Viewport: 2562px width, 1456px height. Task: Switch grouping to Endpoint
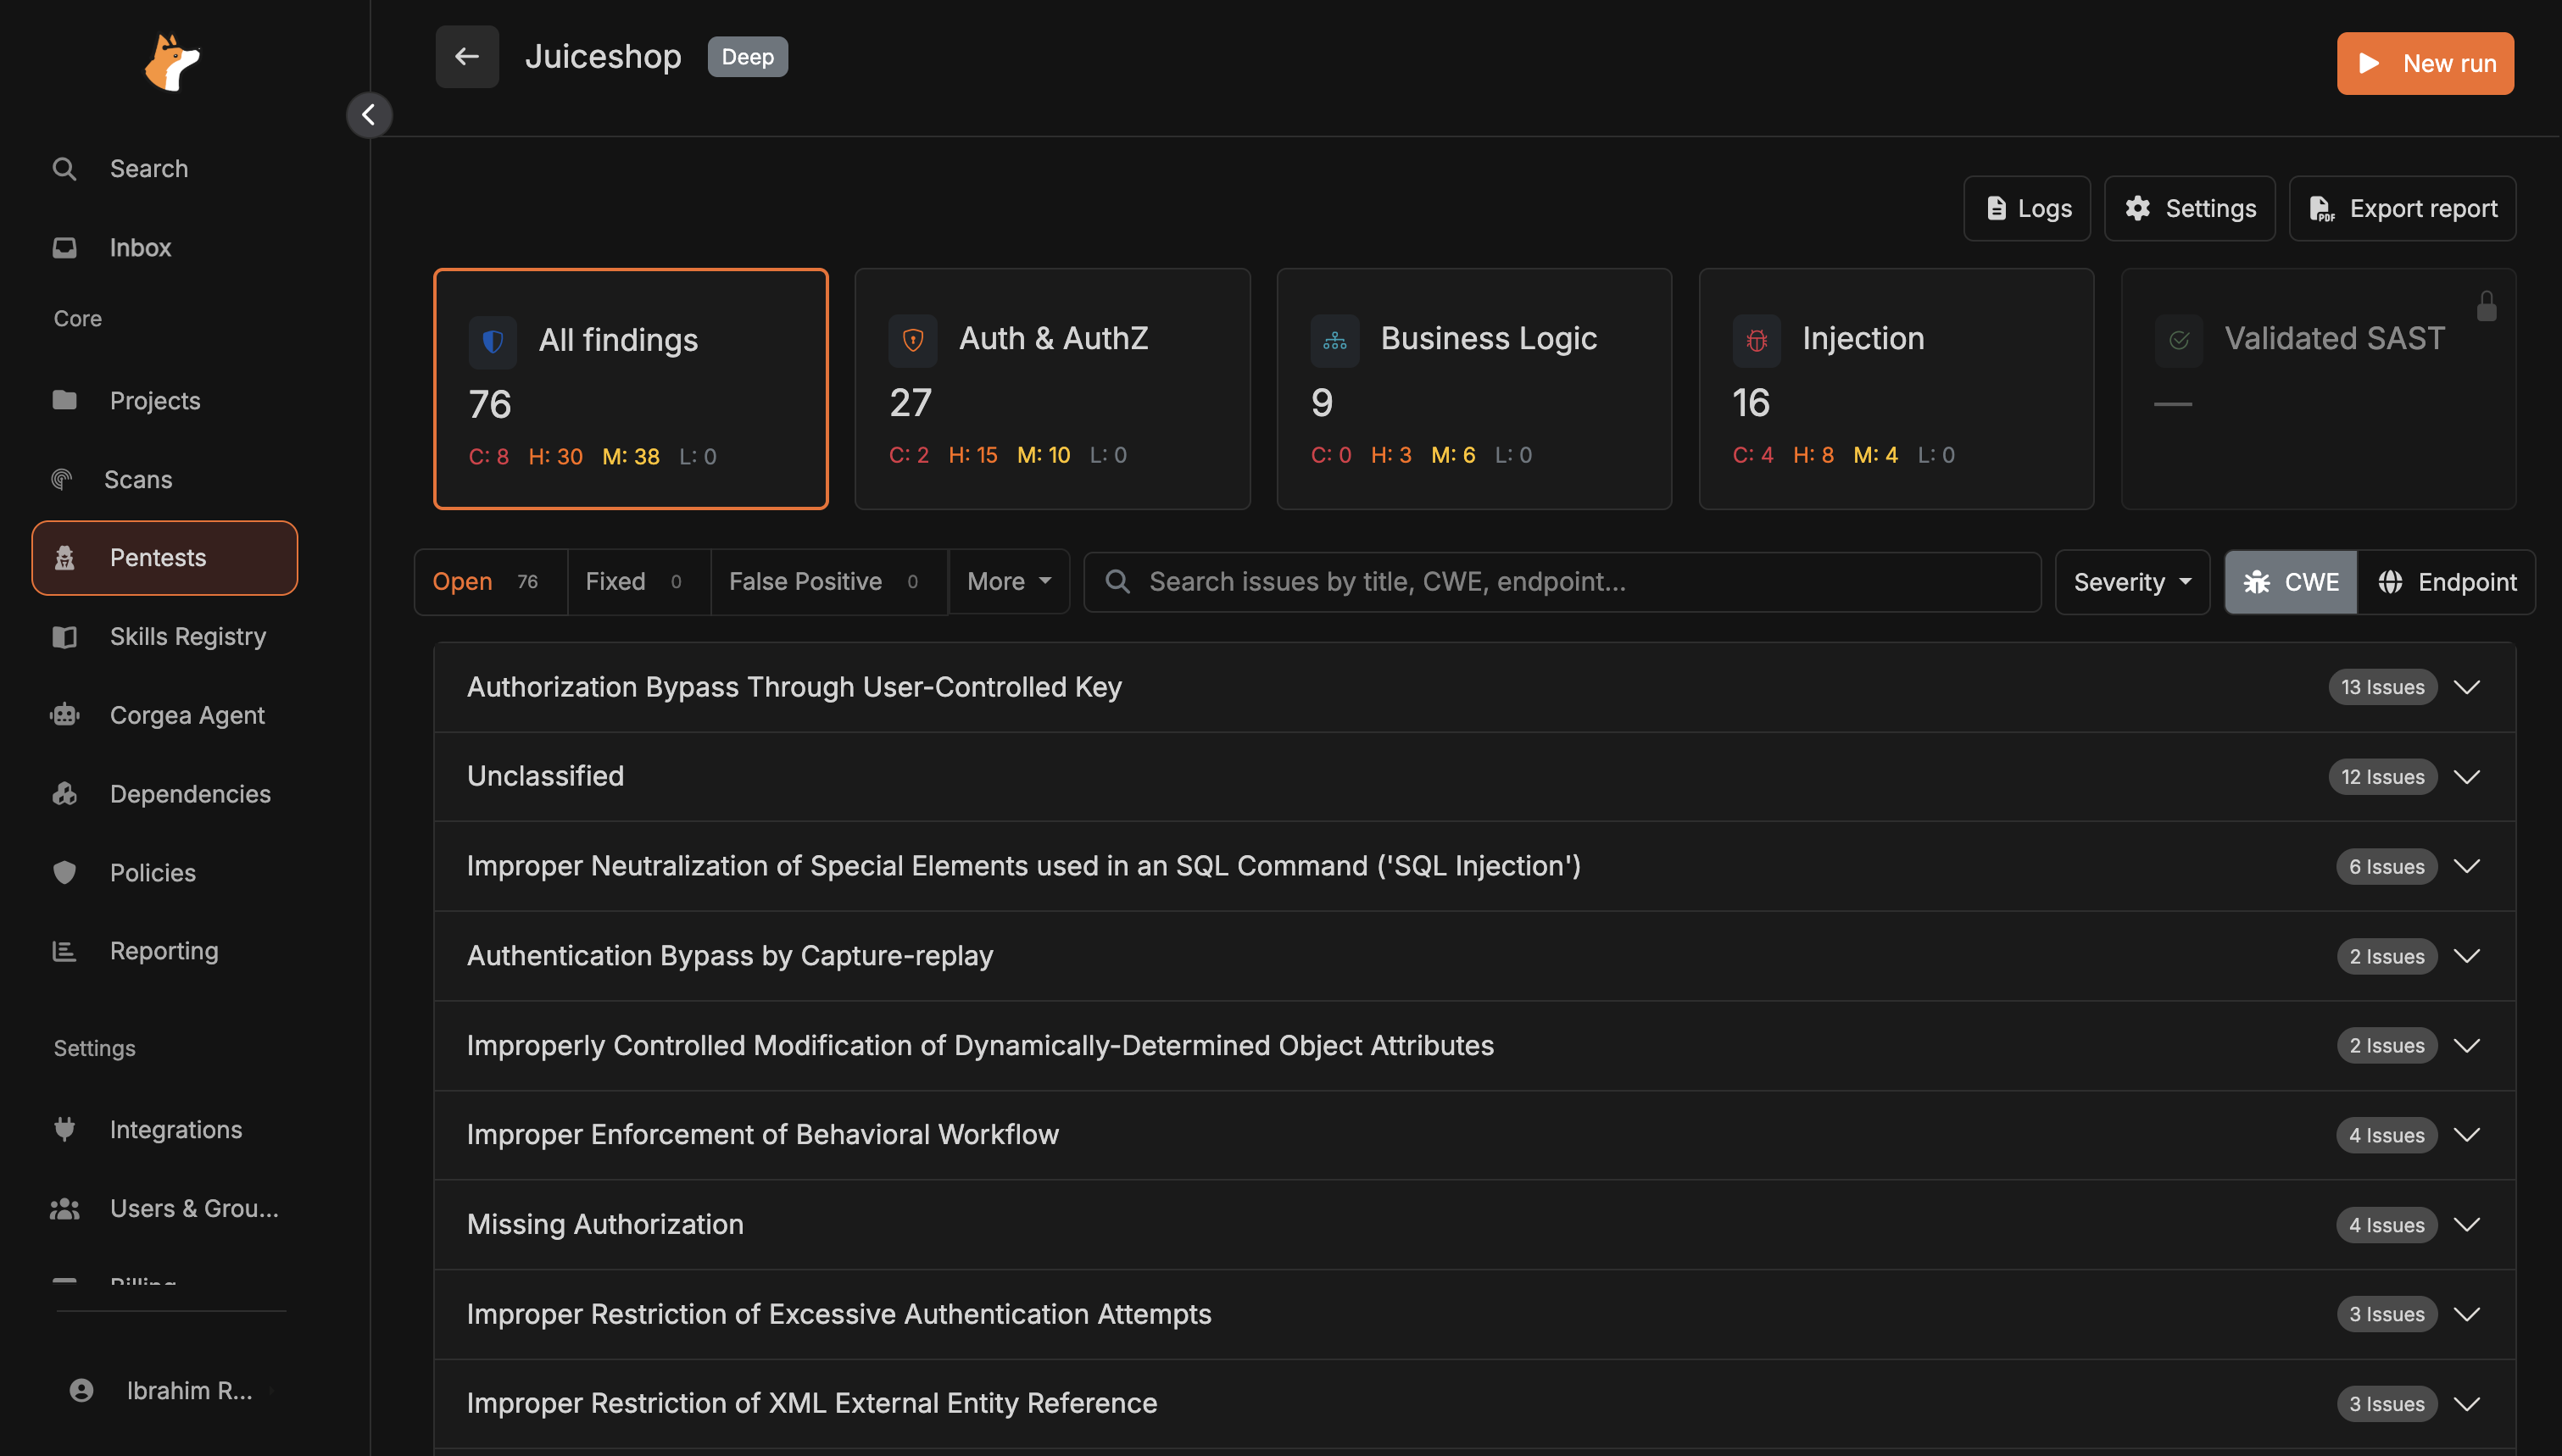tap(2446, 582)
